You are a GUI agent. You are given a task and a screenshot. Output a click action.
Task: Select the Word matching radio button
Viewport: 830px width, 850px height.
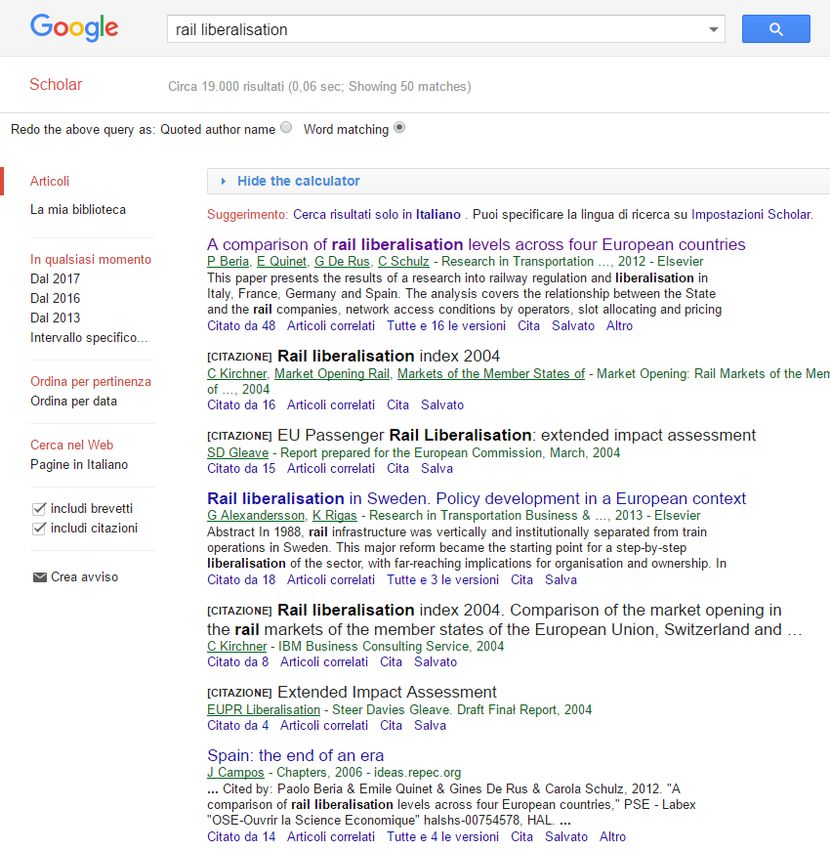400,127
